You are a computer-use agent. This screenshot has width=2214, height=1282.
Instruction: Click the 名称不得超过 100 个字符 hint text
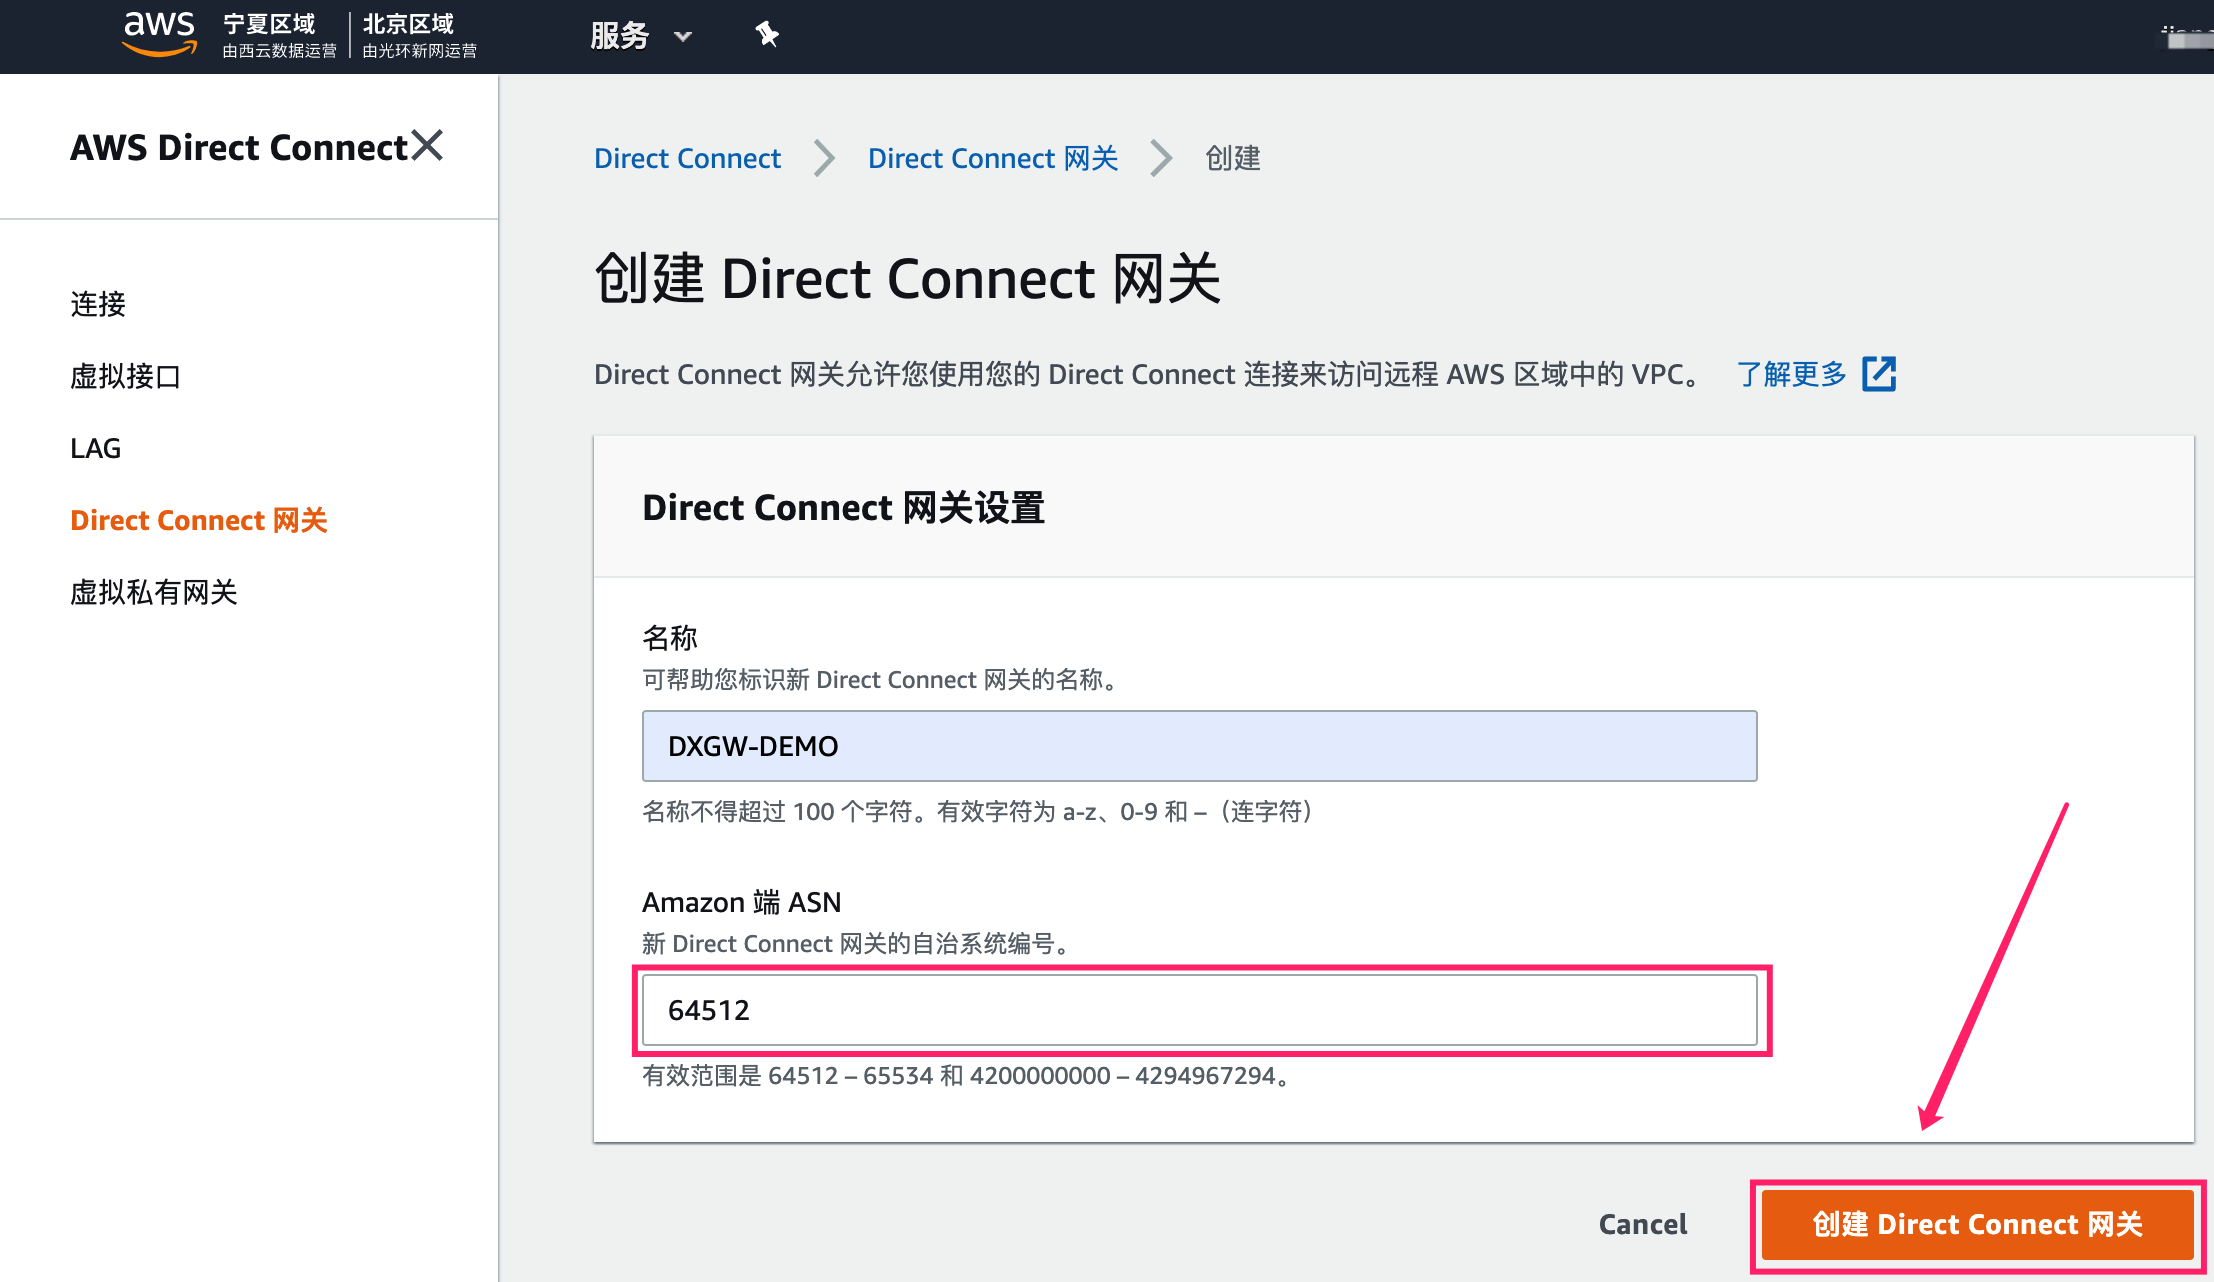[980, 811]
